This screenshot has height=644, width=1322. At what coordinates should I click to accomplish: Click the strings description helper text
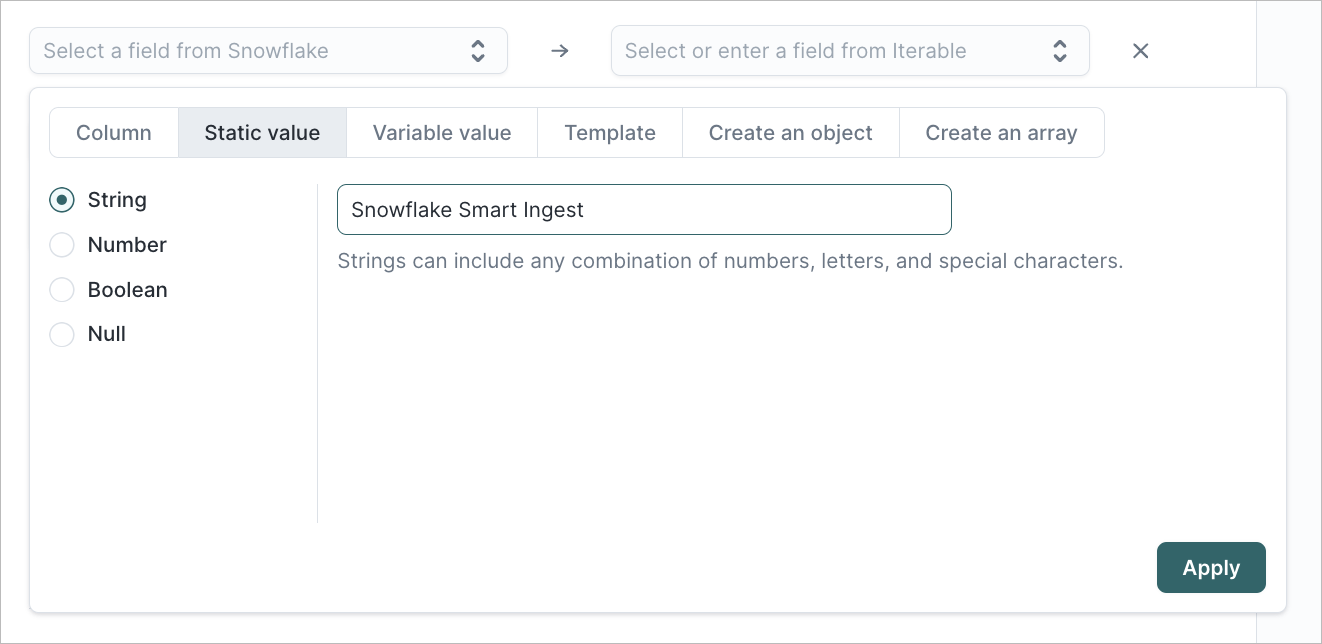pyautogui.click(x=730, y=262)
